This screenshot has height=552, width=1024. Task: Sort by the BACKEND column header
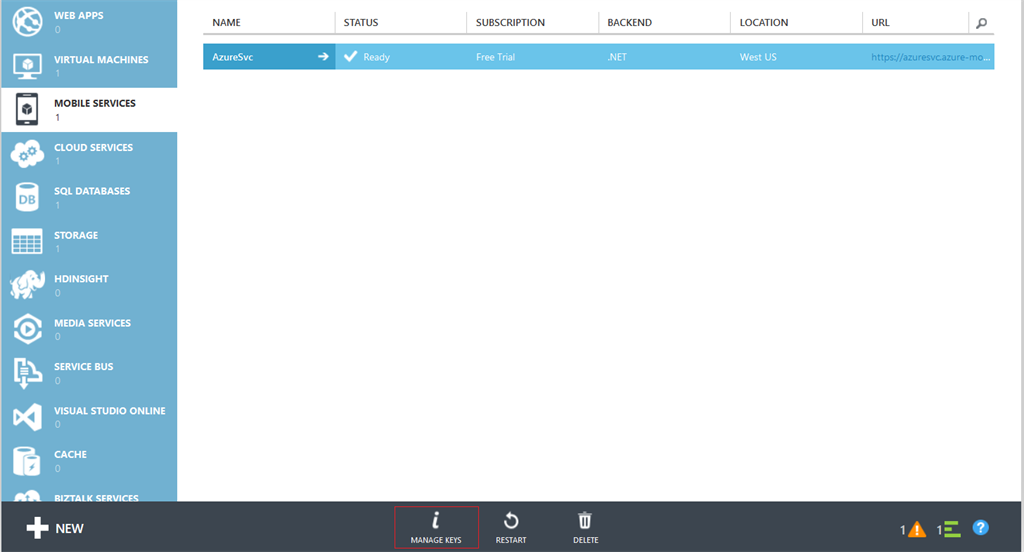pyautogui.click(x=630, y=22)
